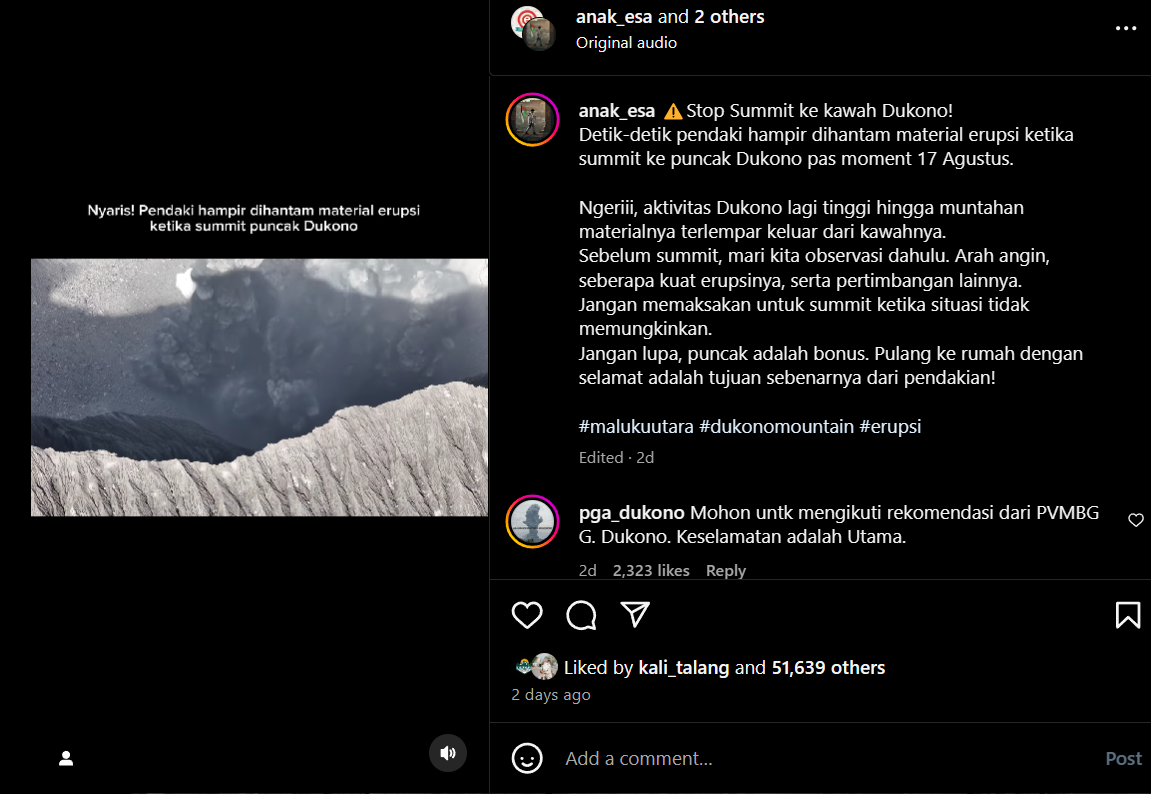Like the pga_dukono comment heart

tap(1136, 520)
